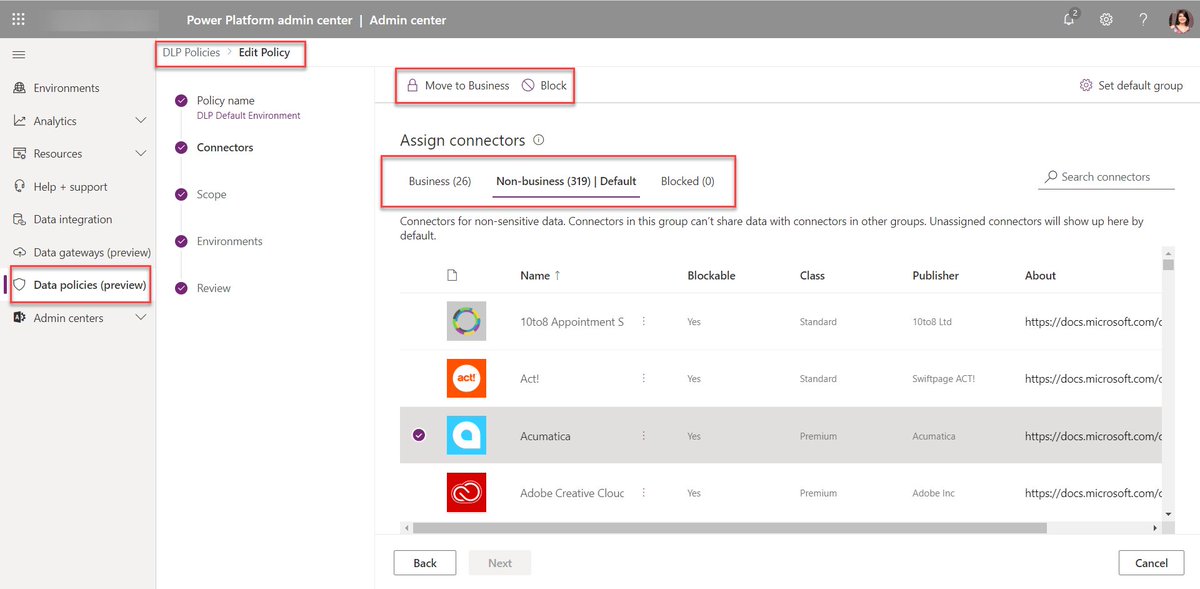Open the app launcher waffle icon
Image resolution: width=1200 pixels, height=589 pixels.
(18, 19)
